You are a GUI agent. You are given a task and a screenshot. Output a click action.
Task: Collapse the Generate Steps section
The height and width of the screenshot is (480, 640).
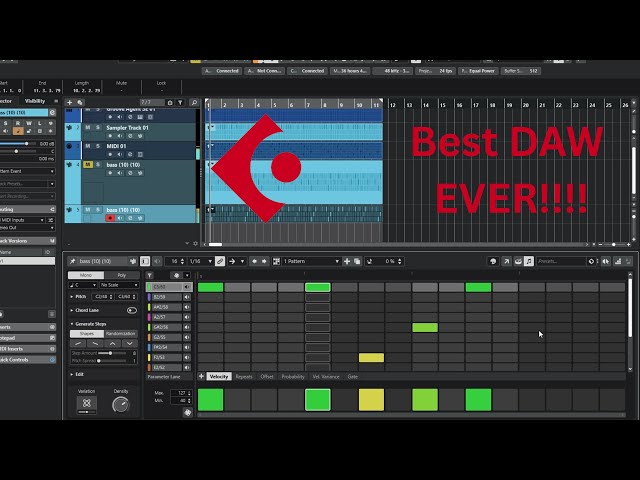tap(72, 324)
